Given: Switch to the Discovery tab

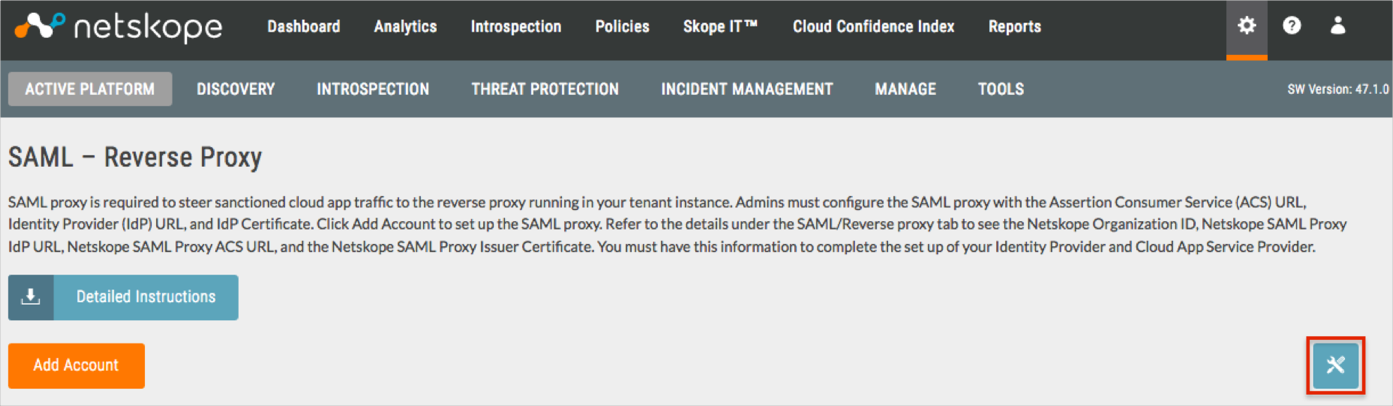Looking at the screenshot, I should tap(236, 89).
